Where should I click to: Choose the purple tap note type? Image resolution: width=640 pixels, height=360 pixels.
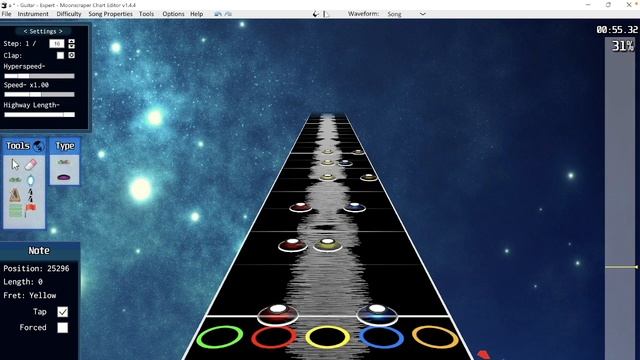[63, 177]
